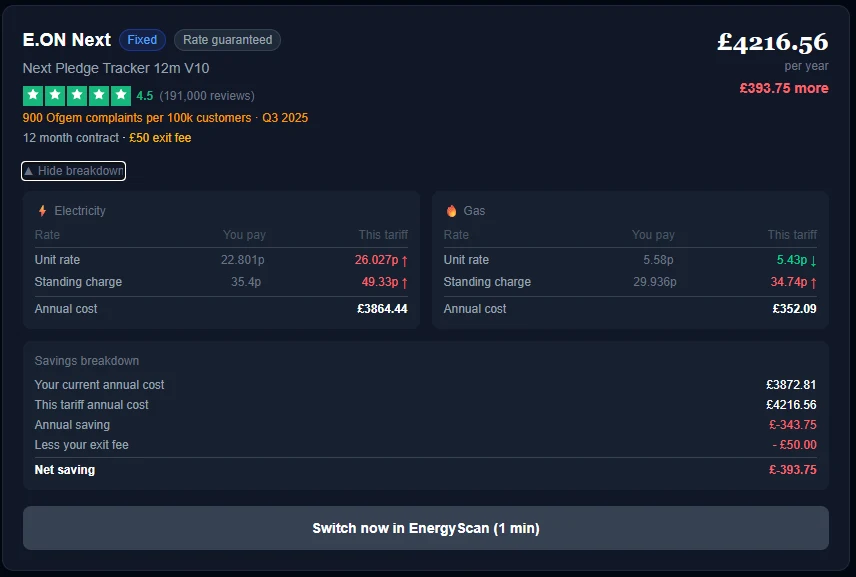Click the Gas flame icon

[451, 211]
